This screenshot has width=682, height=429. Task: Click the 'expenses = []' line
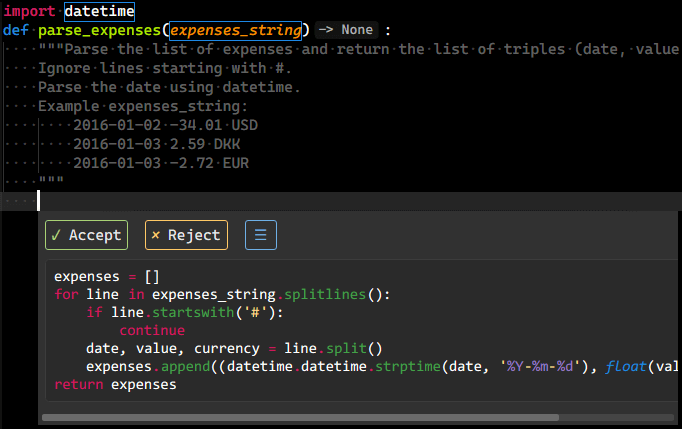[107, 277]
